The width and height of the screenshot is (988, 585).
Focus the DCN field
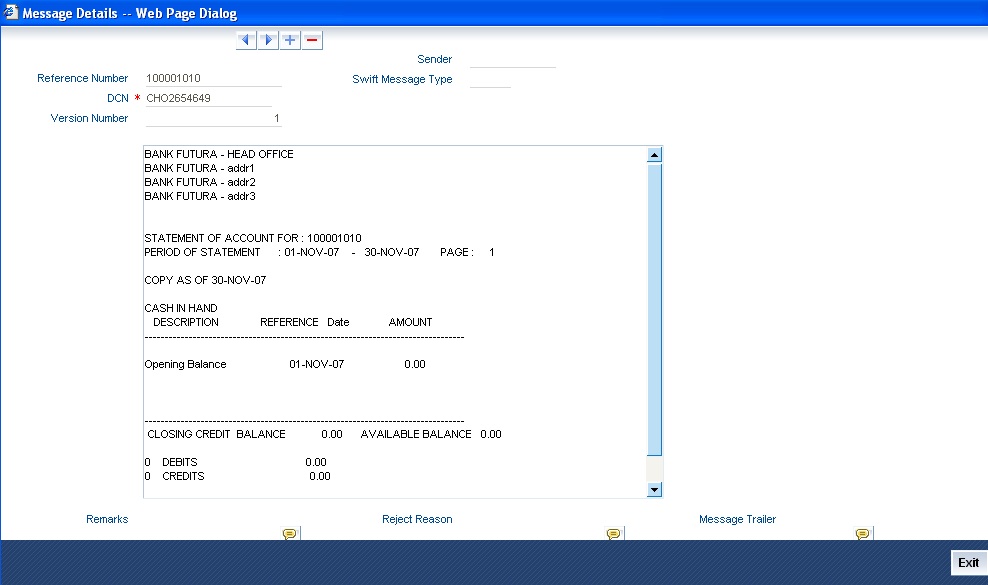209,98
